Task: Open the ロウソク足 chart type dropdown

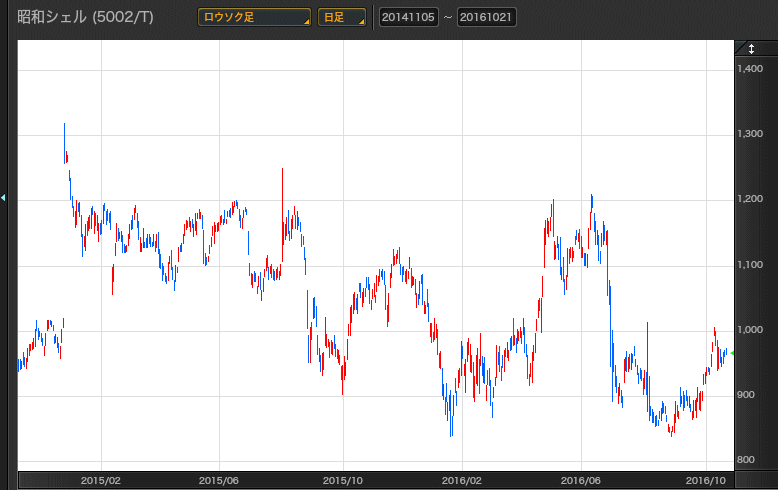Action: pos(254,17)
